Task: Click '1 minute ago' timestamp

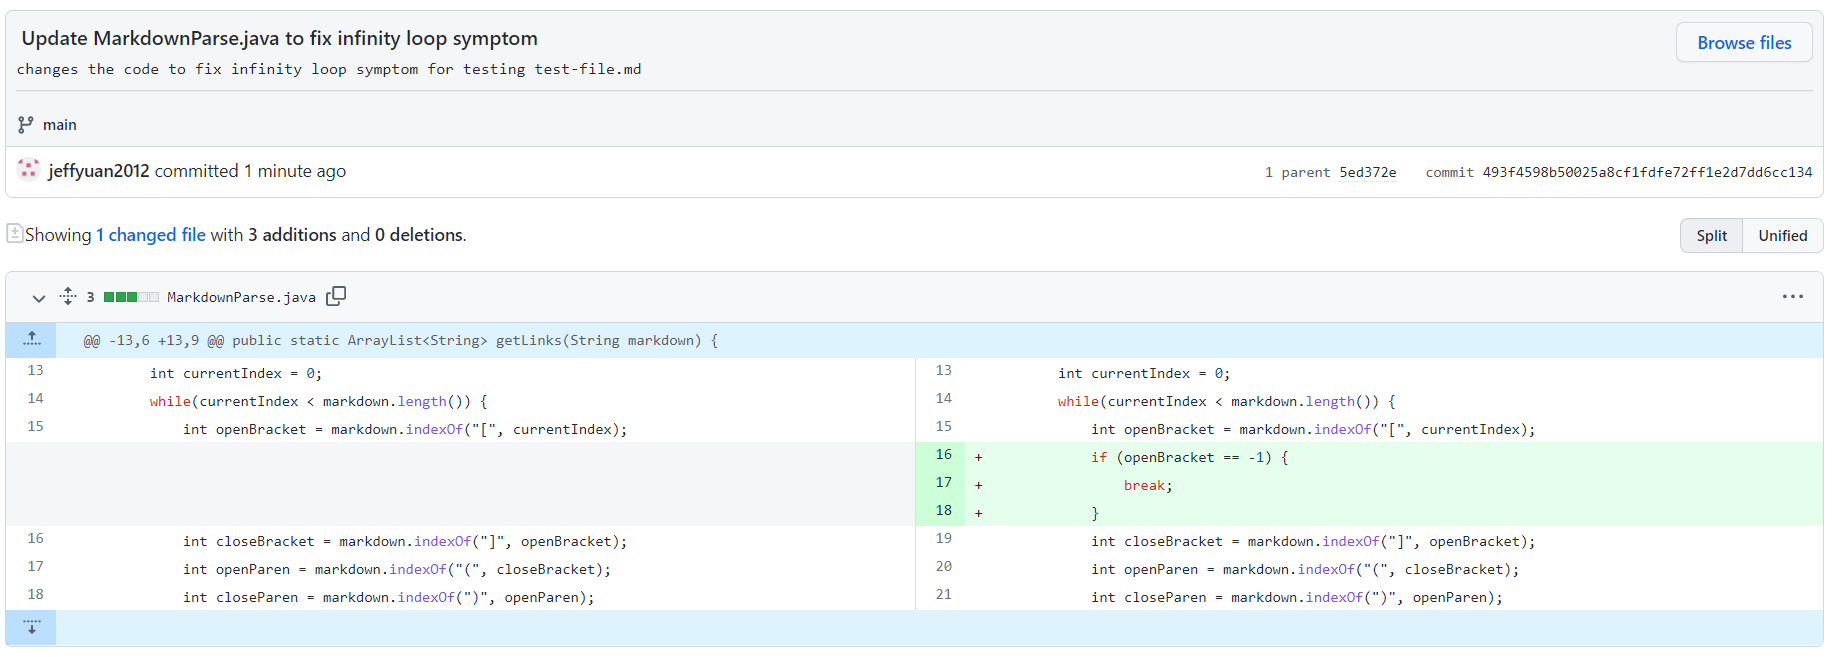Action: point(295,171)
